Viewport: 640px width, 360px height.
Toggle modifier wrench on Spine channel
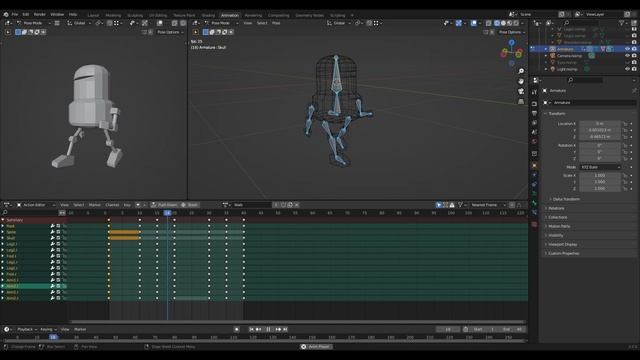[x=52, y=232]
